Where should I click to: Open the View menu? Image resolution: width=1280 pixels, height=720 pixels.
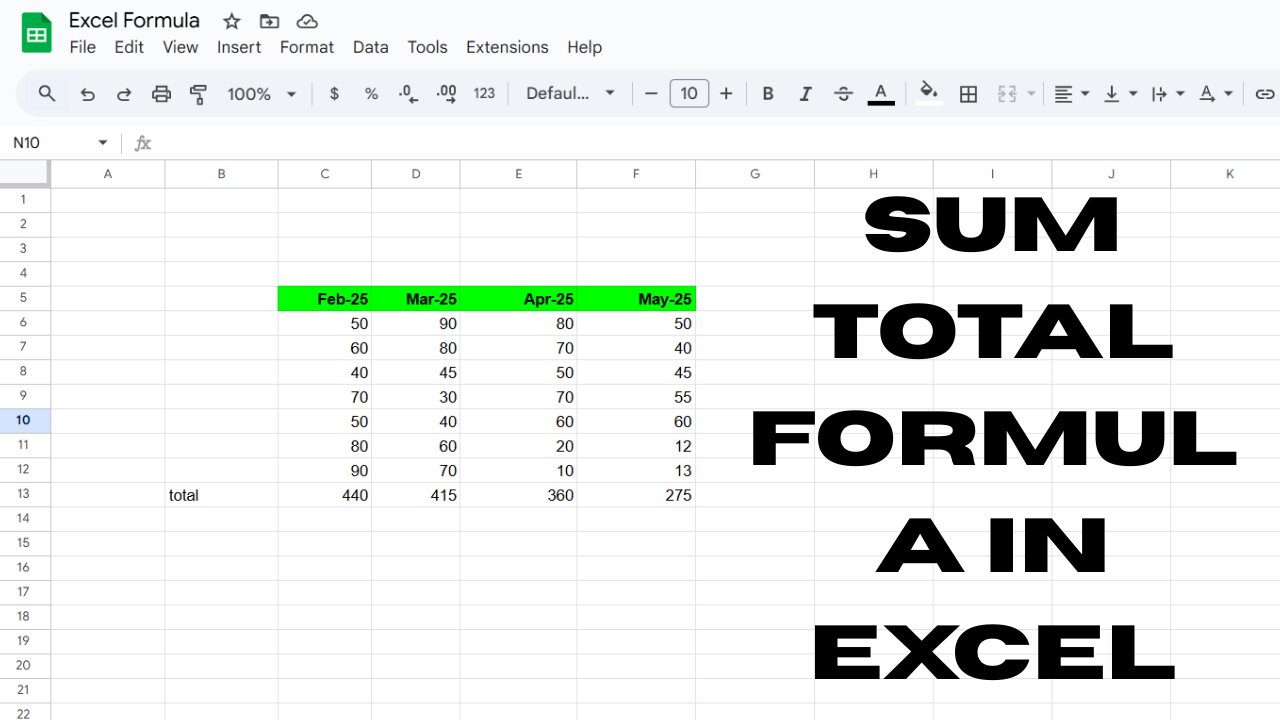pos(180,47)
